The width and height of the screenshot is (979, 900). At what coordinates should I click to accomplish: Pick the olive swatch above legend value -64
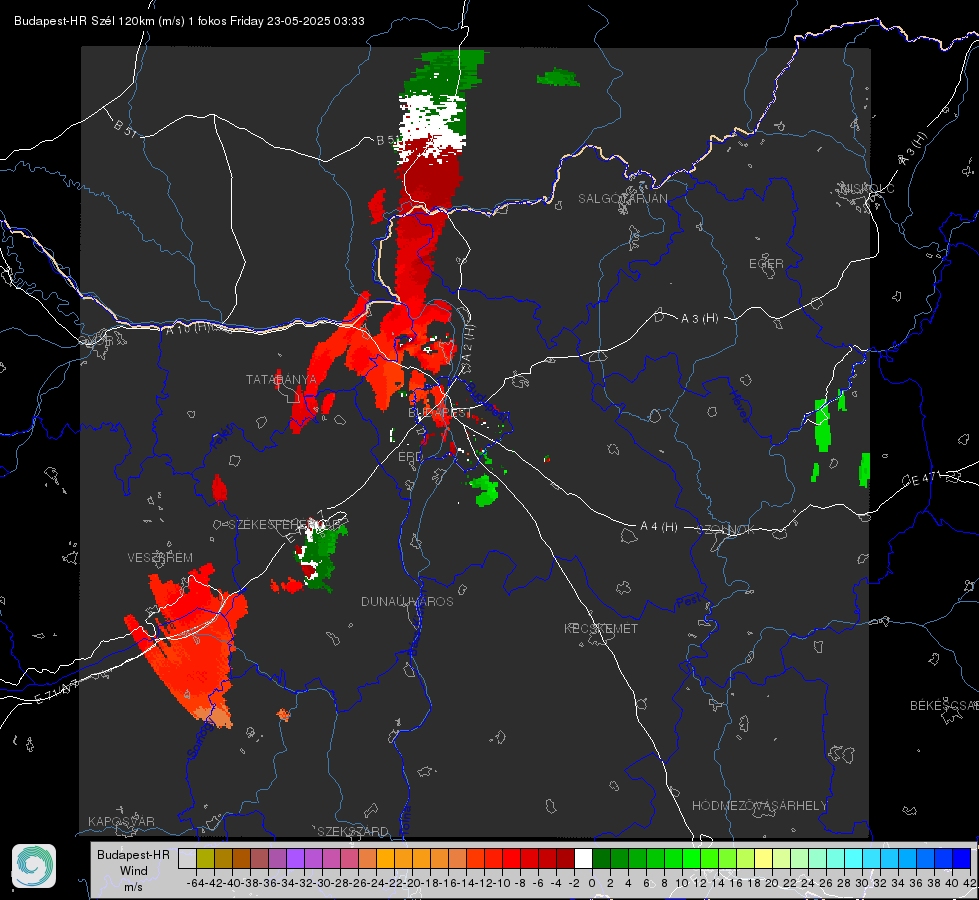coord(205,858)
